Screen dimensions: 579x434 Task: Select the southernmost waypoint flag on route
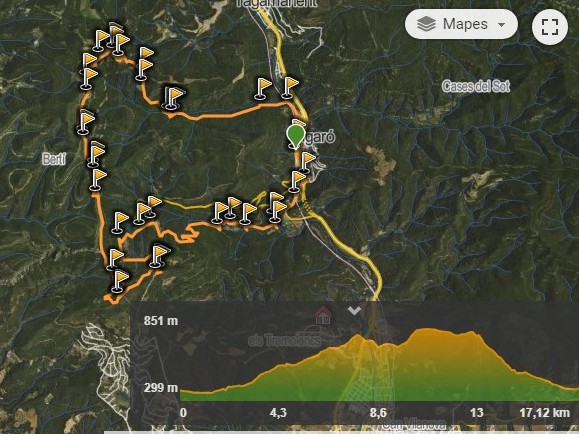pos(119,281)
